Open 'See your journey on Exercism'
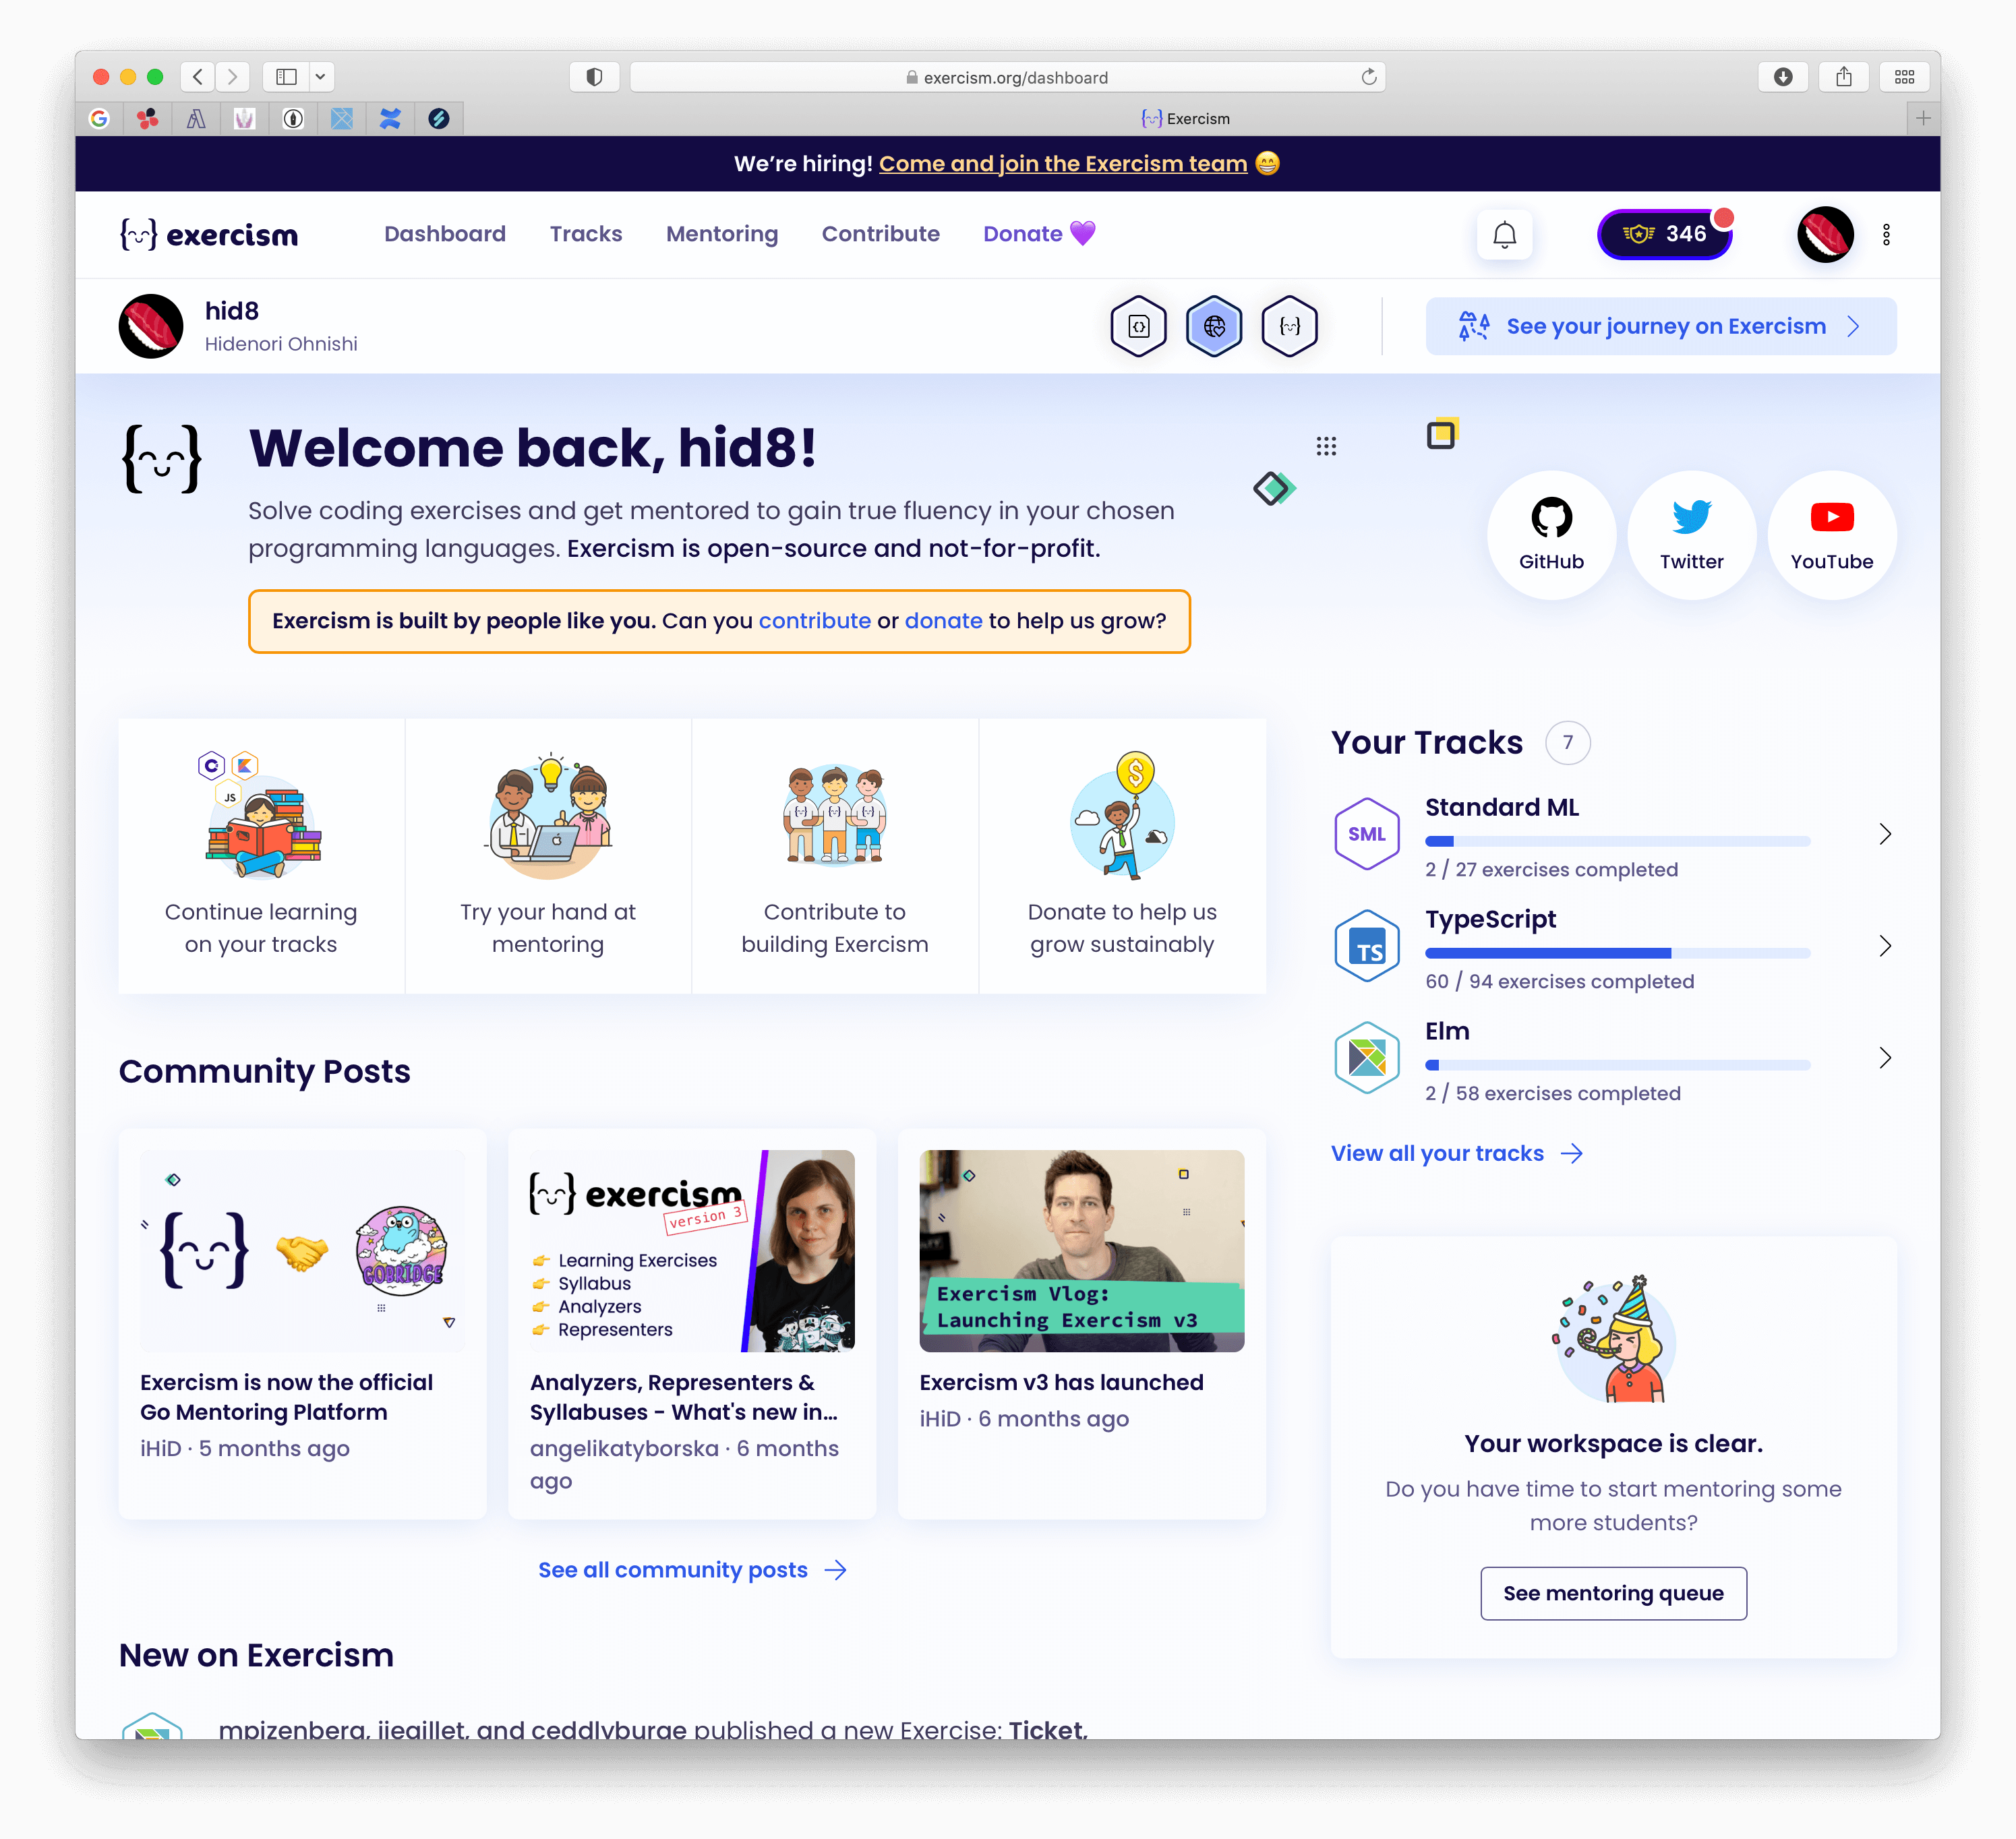 pos(1661,326)
